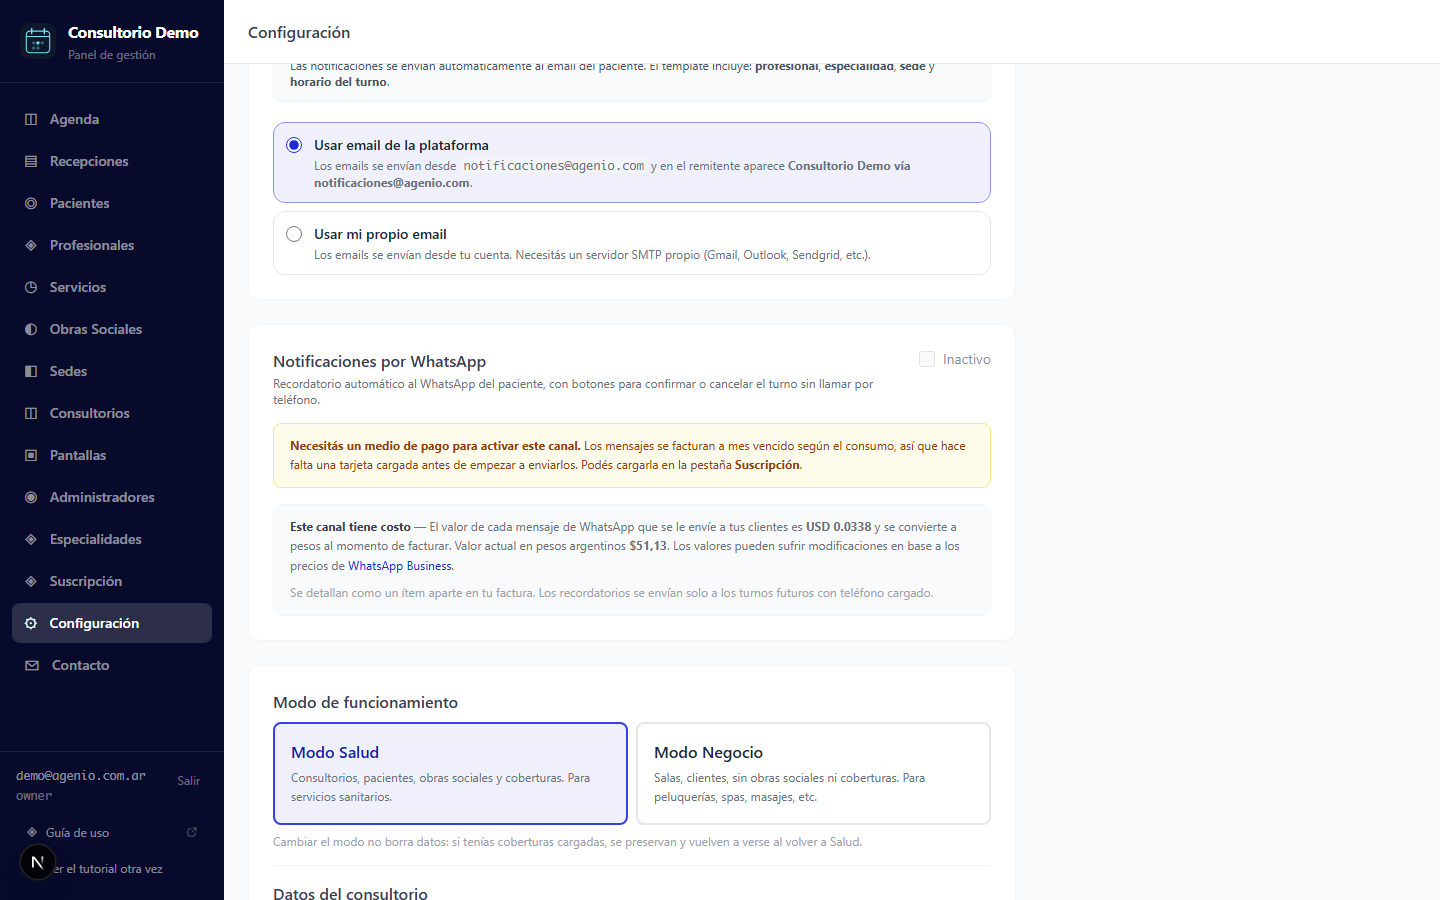The image size is (1440, 900).
Task: Click the Sedes sidebar icon
Action: pos(31,371)
